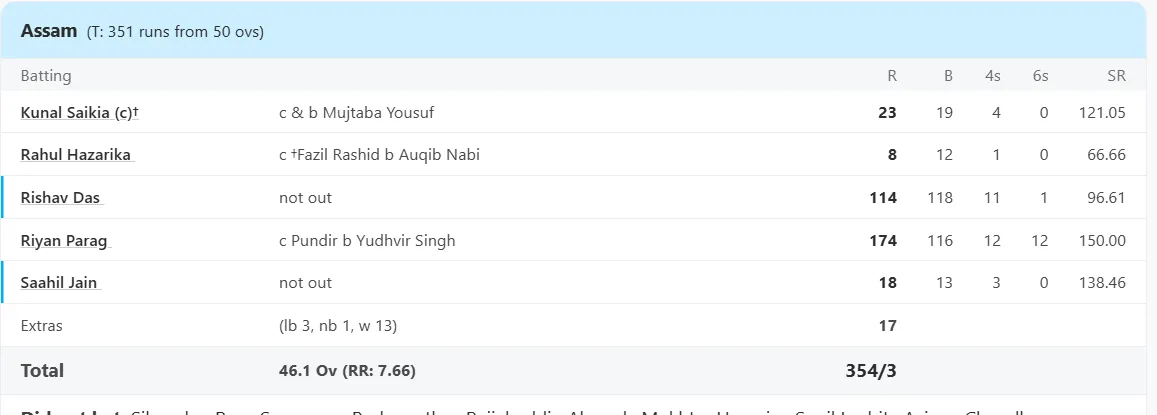Click the Extras breakdown lb 3, nb 1, w 13
This screenshot has width=1157, height=415.
coord(338,326)
